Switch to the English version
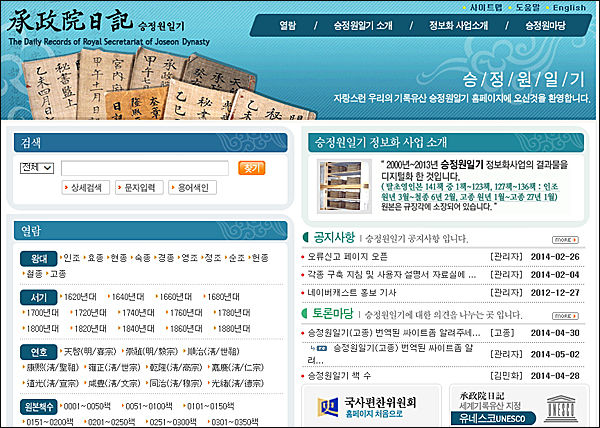The height and width of the screenshot is (428, 600). pos(569,7)
